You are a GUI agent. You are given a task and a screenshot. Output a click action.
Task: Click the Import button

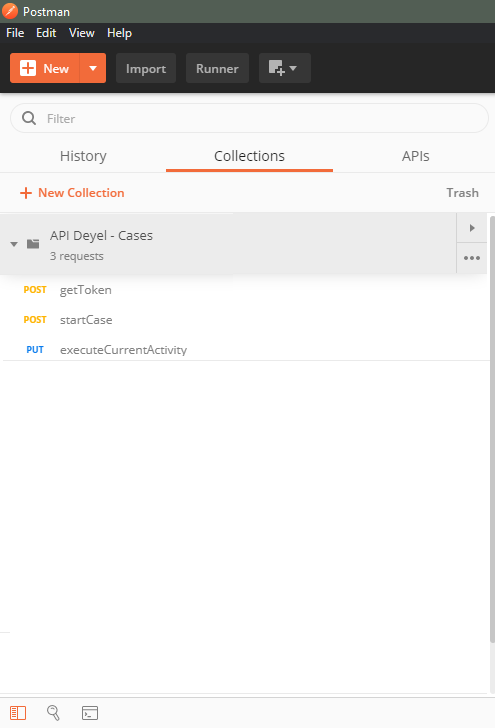[146, 68]
